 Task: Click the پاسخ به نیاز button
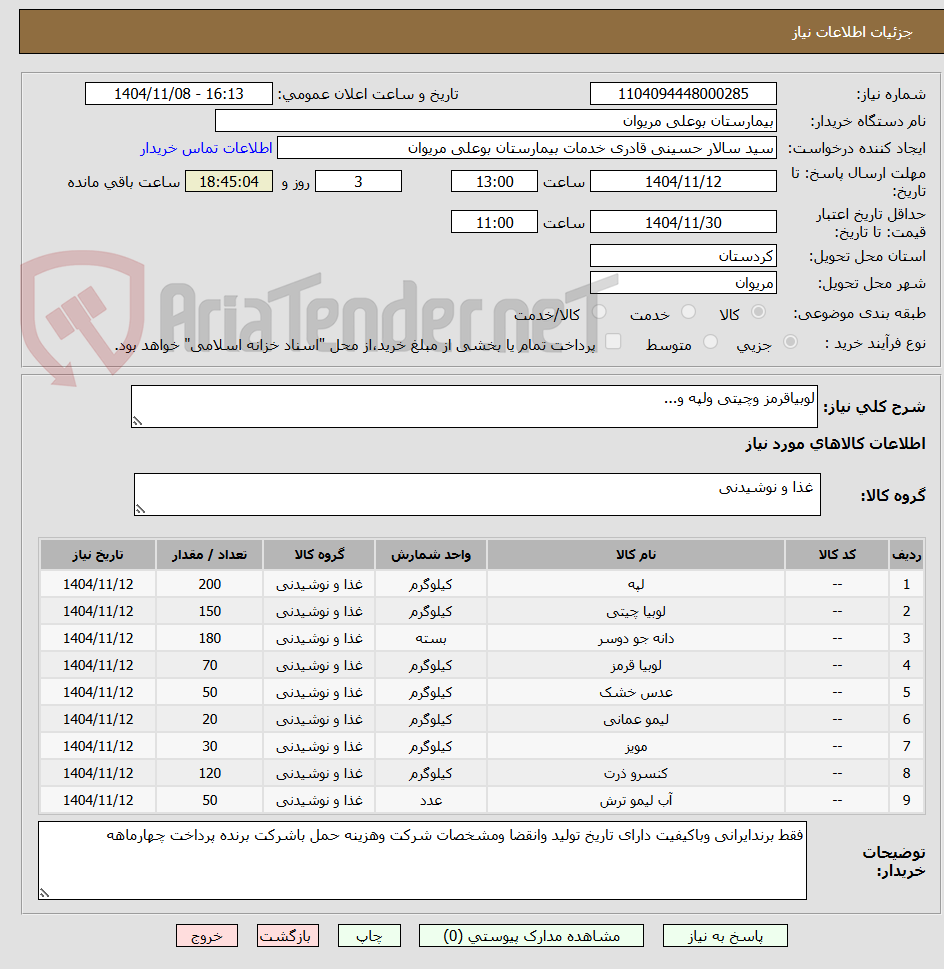(x=725, y=936)
